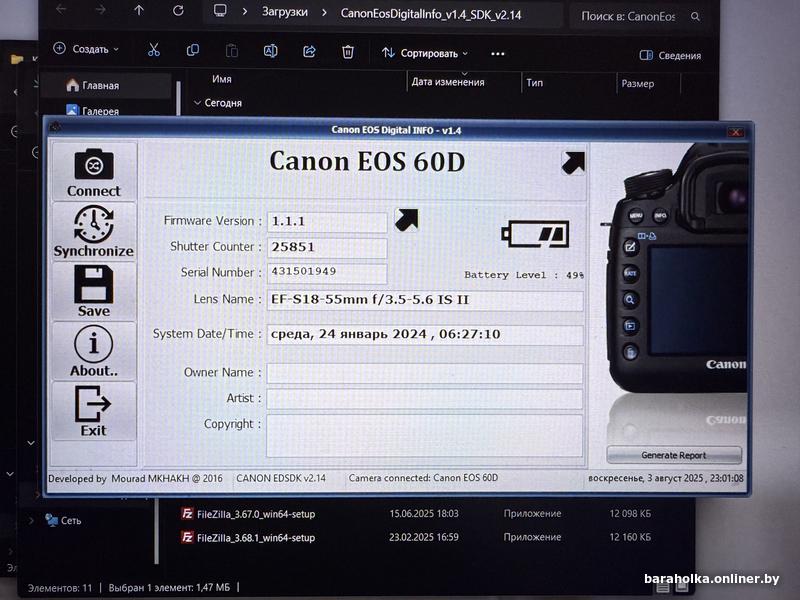The height and width of the screenshot is (600, 800).
Task: Sort files by the Тип column
Action: [535, 83]
